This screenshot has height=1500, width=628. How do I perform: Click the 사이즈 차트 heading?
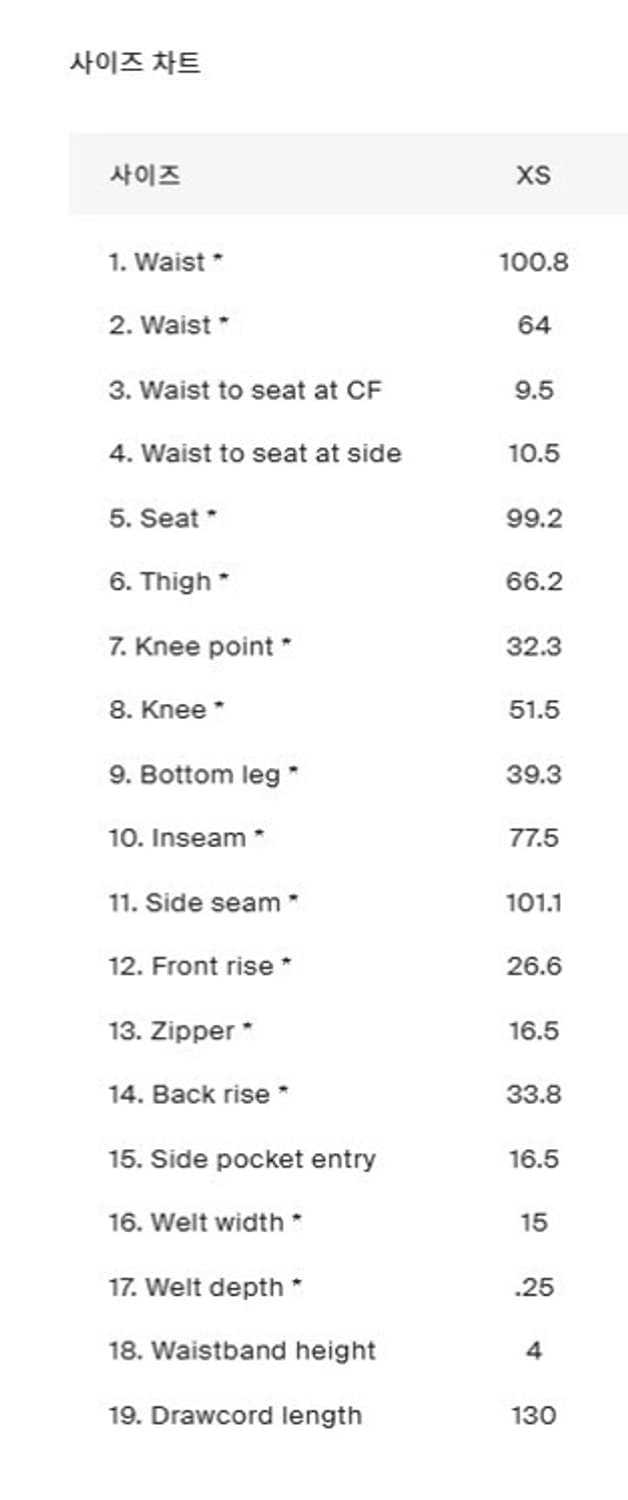point(135,64)
